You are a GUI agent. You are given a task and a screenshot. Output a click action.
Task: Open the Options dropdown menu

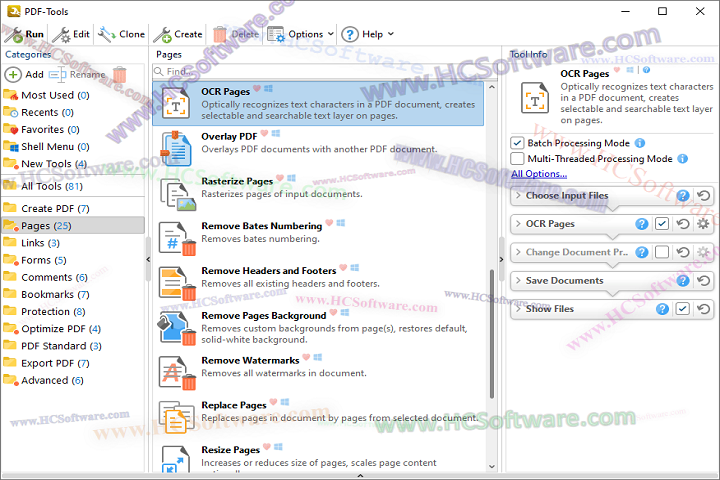[x=301, y=34]
